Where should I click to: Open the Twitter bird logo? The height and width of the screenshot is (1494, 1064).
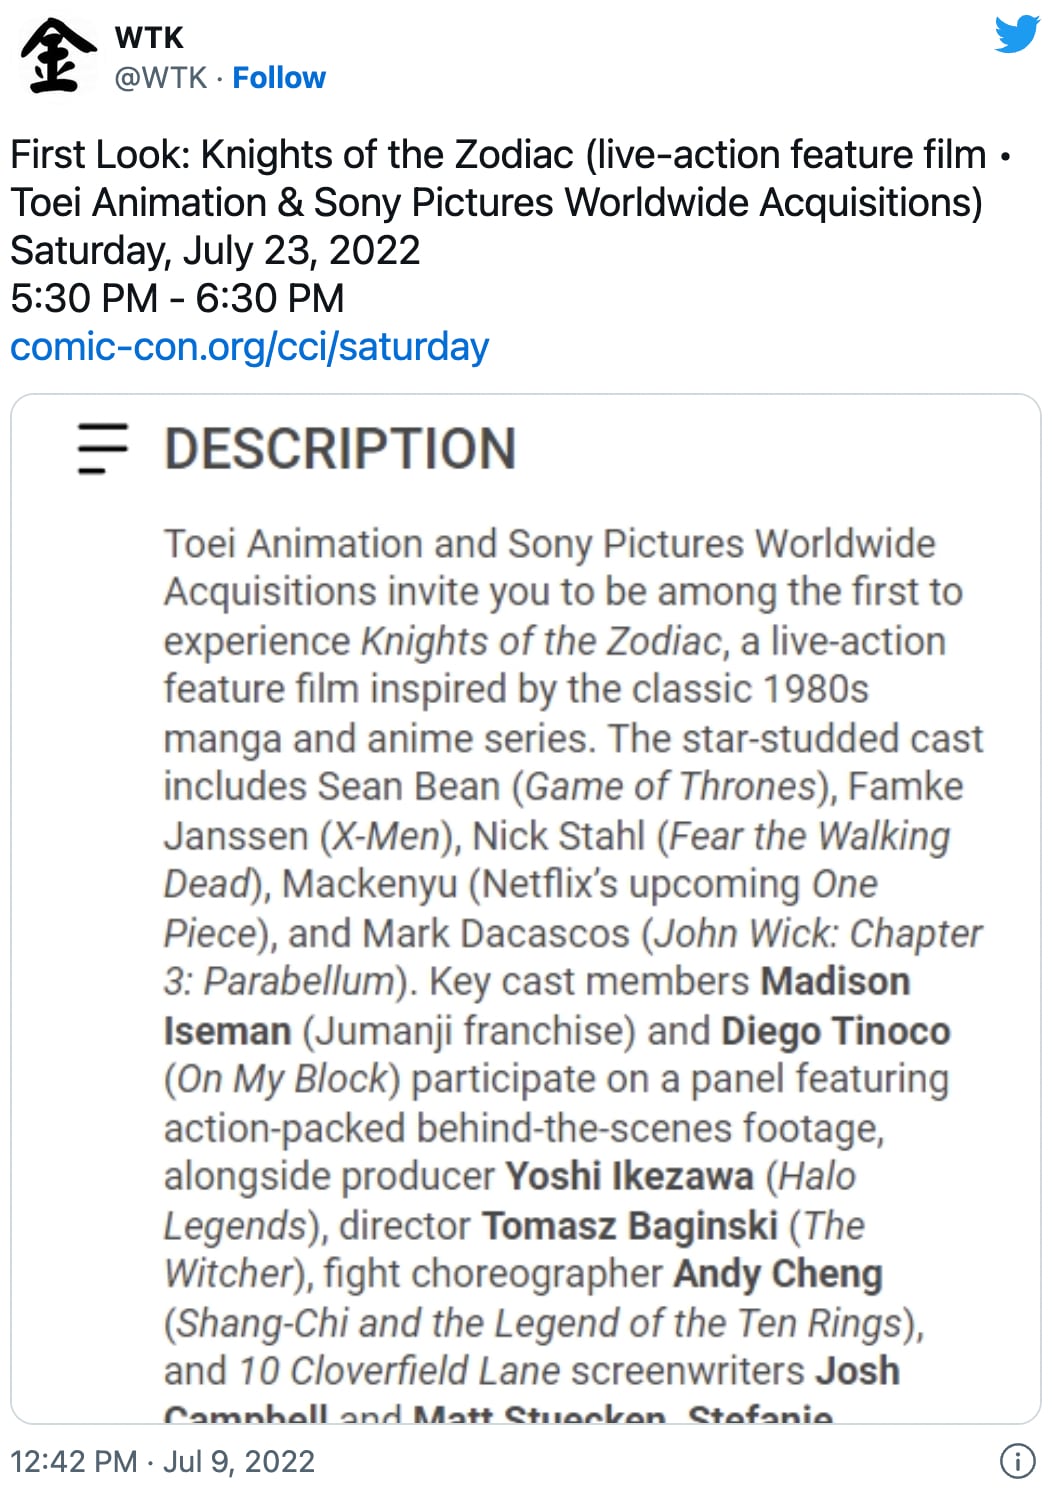[x=1017, y=35]
